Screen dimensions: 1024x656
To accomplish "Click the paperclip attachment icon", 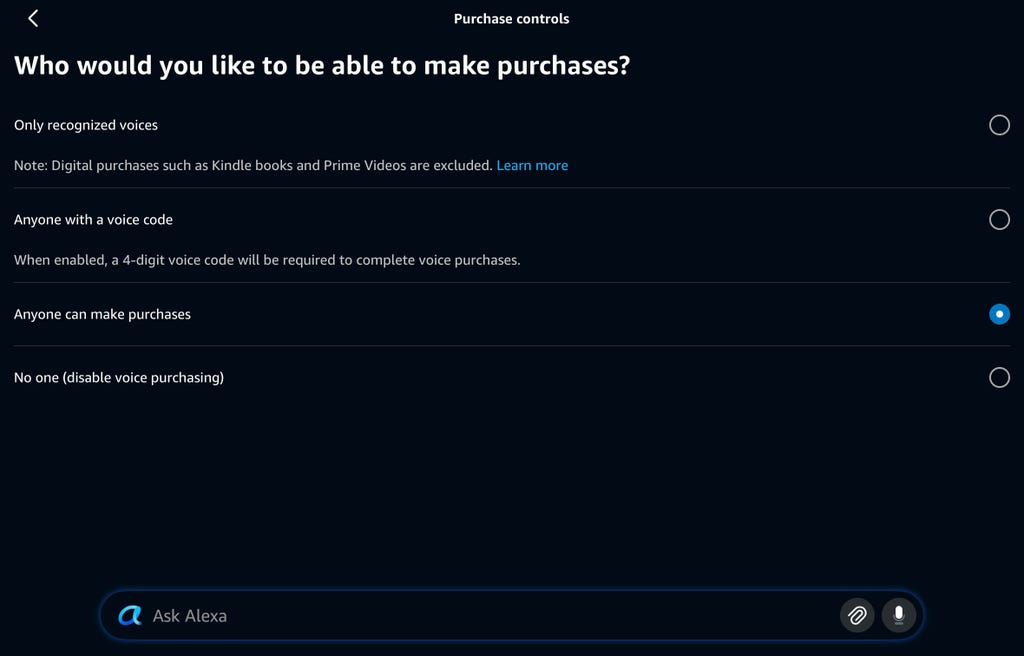I will (x=857, y=616).
